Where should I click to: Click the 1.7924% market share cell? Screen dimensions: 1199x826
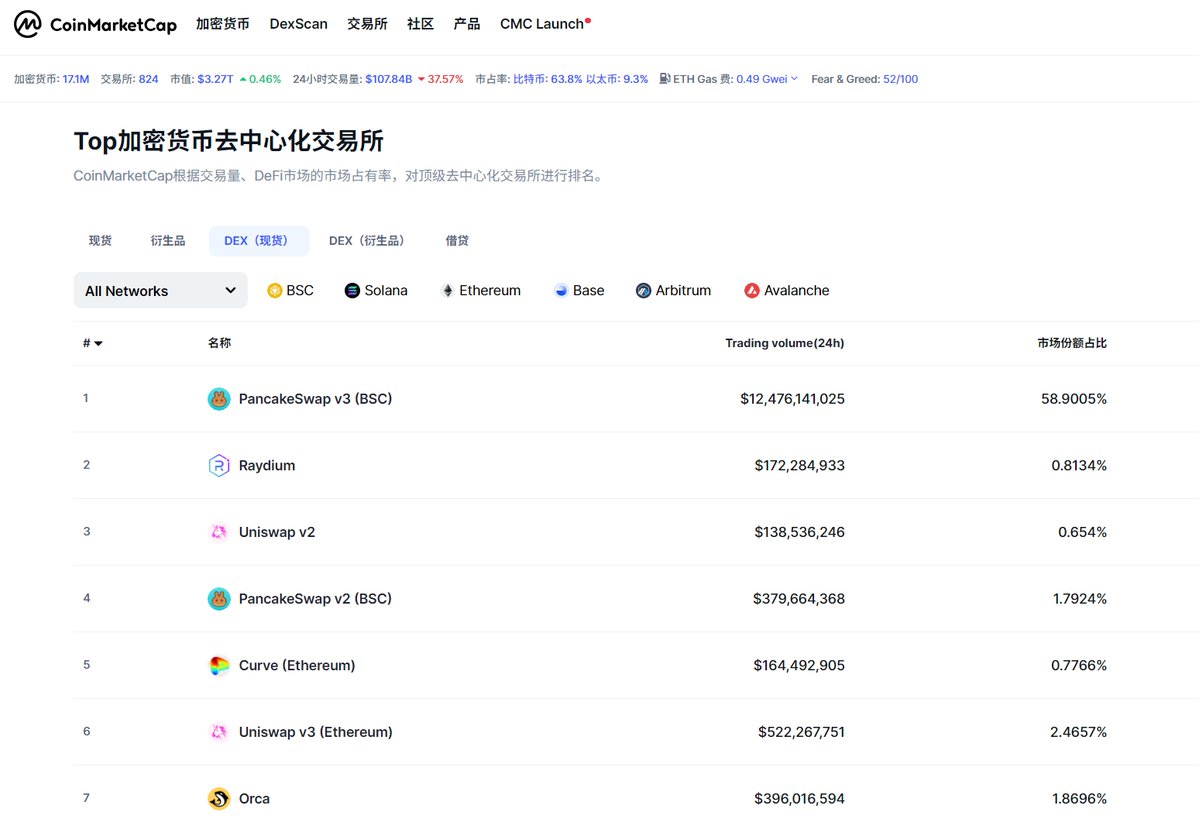(1080, 598)
